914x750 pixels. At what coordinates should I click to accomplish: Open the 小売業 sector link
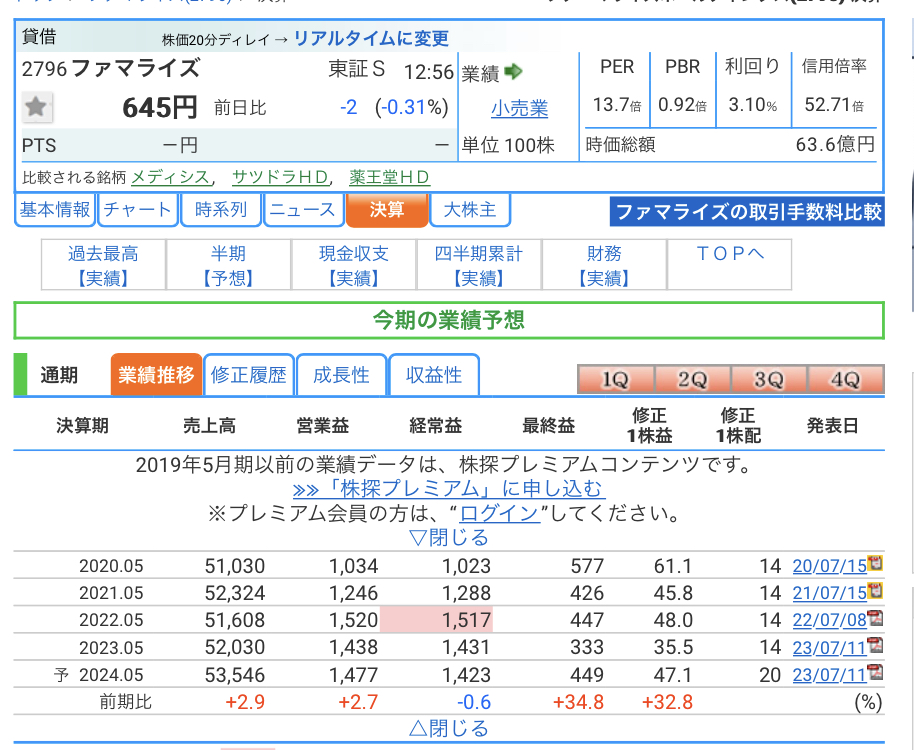(x=519, y=109)
